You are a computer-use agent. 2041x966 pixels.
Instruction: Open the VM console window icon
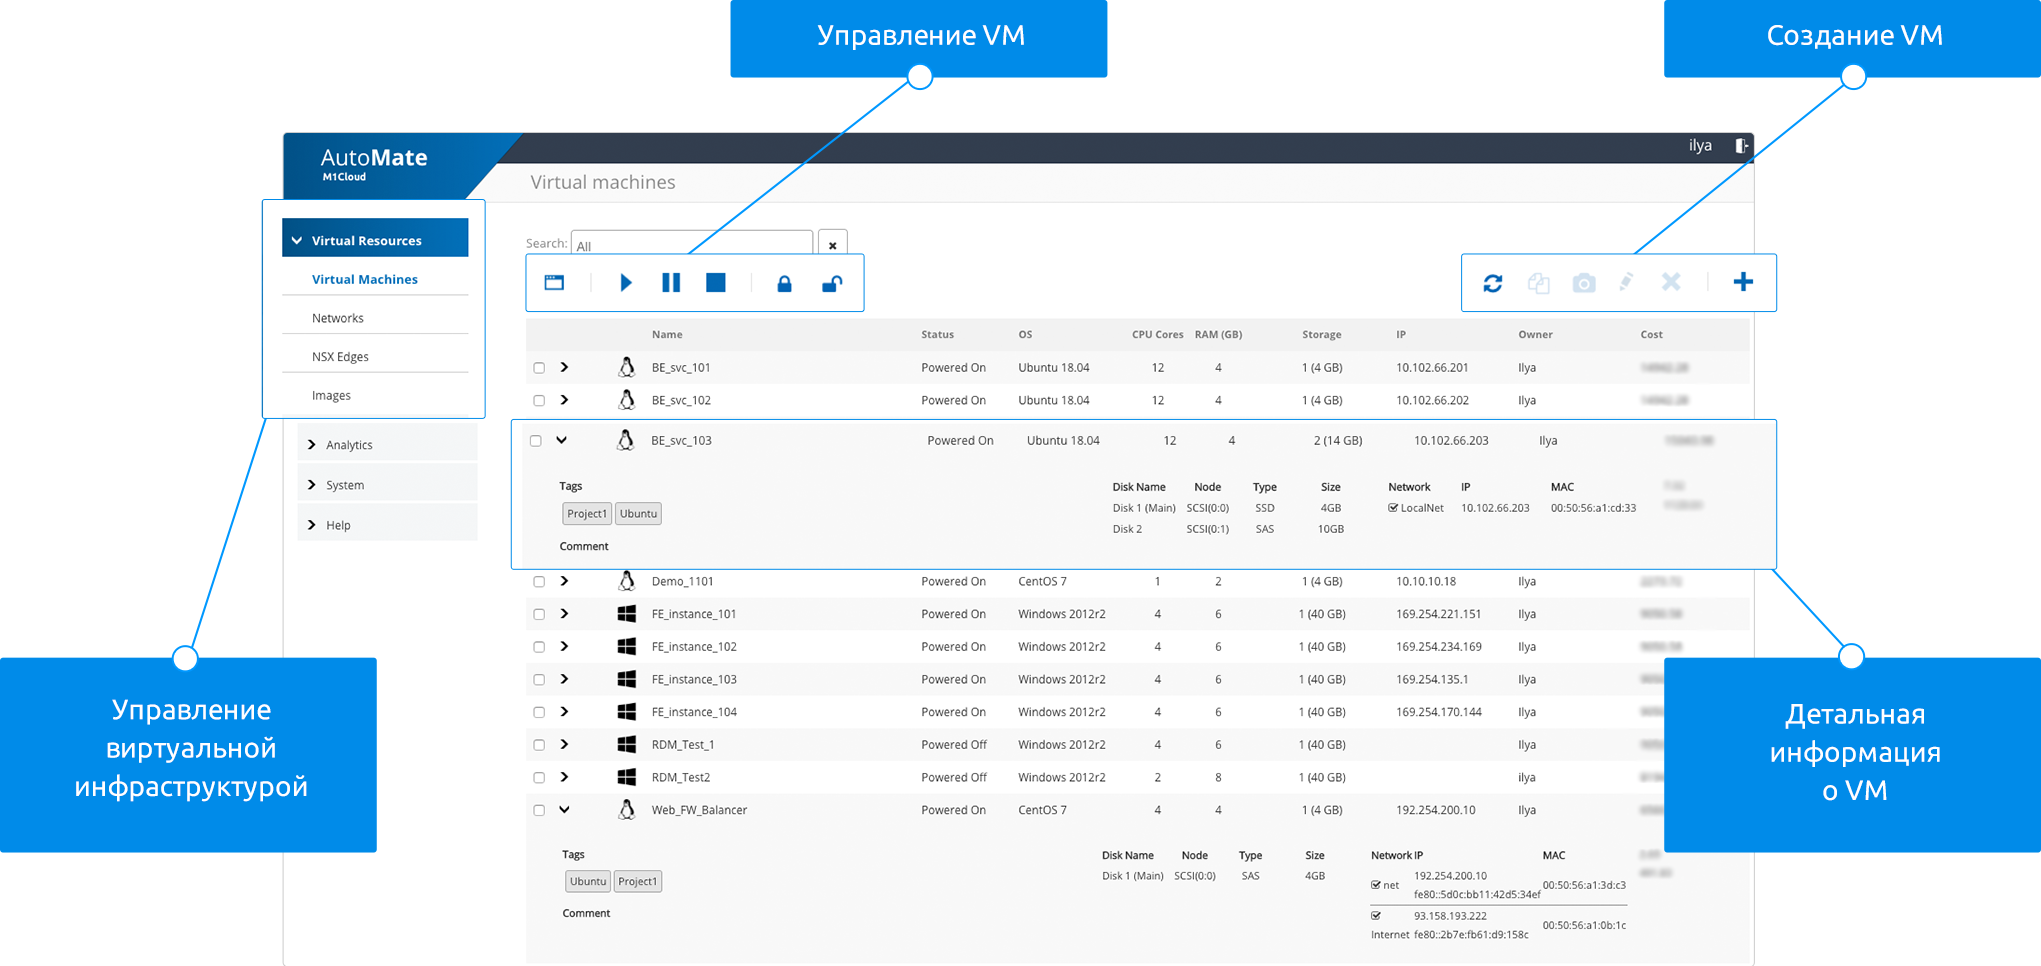(554, 283)
